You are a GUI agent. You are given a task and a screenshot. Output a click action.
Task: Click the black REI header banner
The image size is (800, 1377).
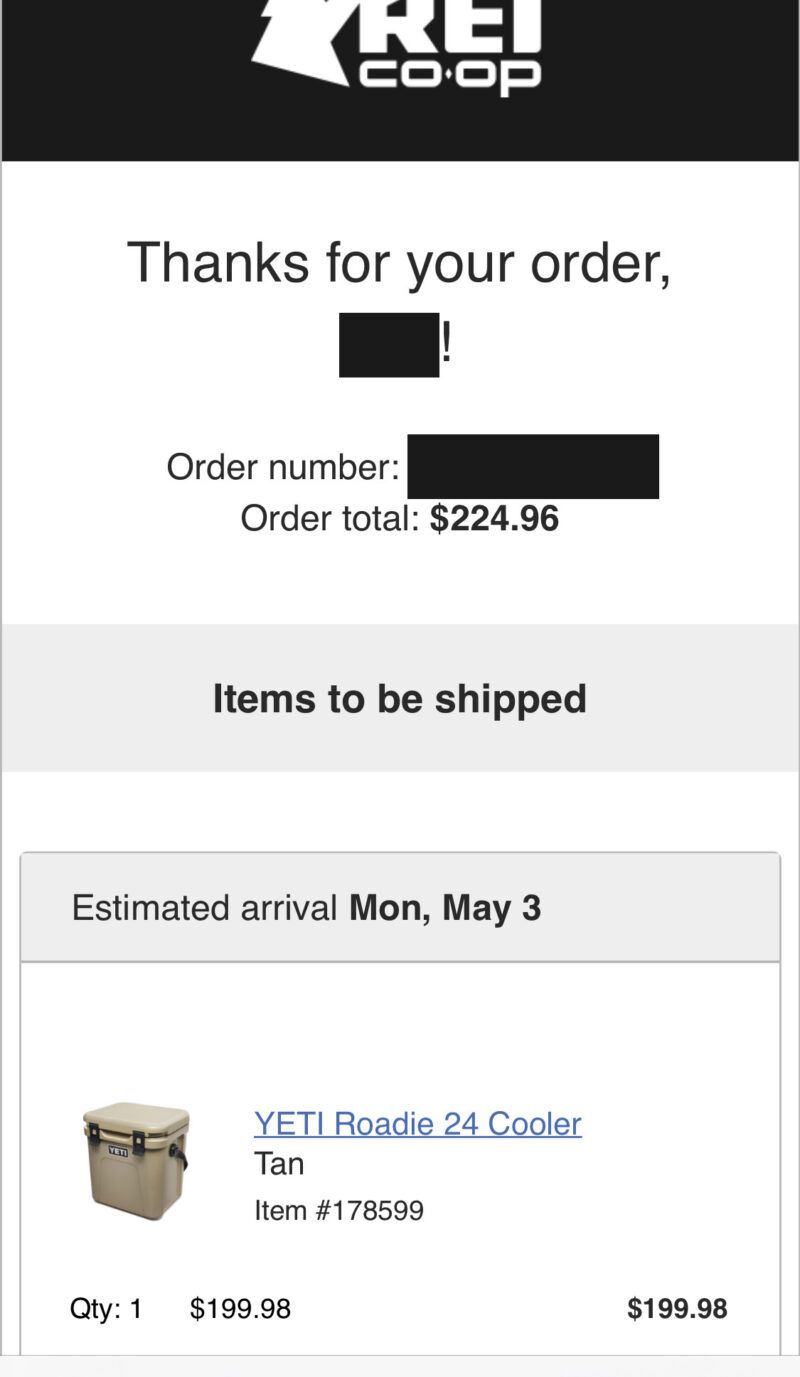coord(400,80)
